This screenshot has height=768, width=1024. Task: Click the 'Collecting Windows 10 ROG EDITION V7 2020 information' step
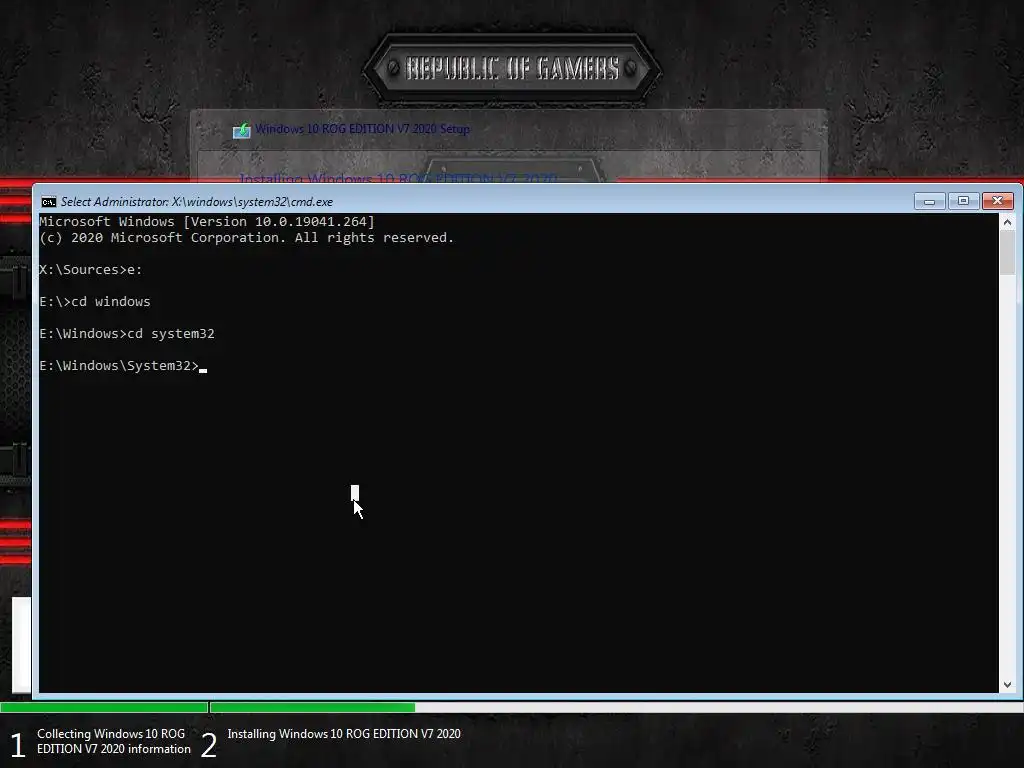[114, 741]
